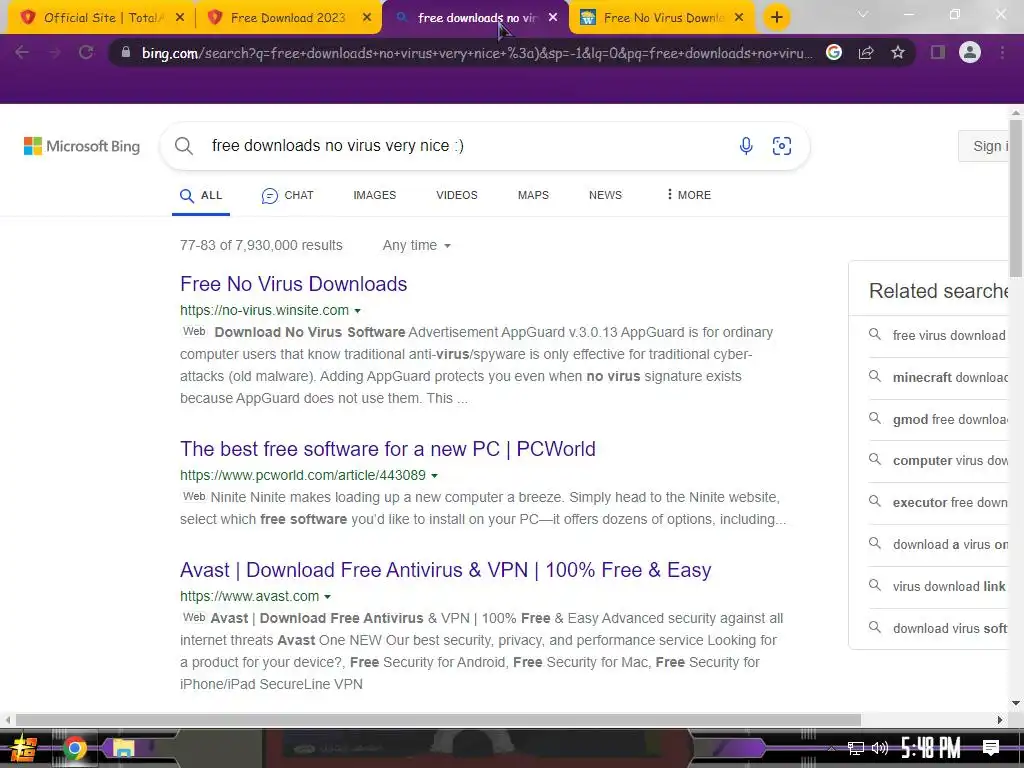Search related: computer virus download
Viewport: 1024px width, 768px height.
coord(950,461)
